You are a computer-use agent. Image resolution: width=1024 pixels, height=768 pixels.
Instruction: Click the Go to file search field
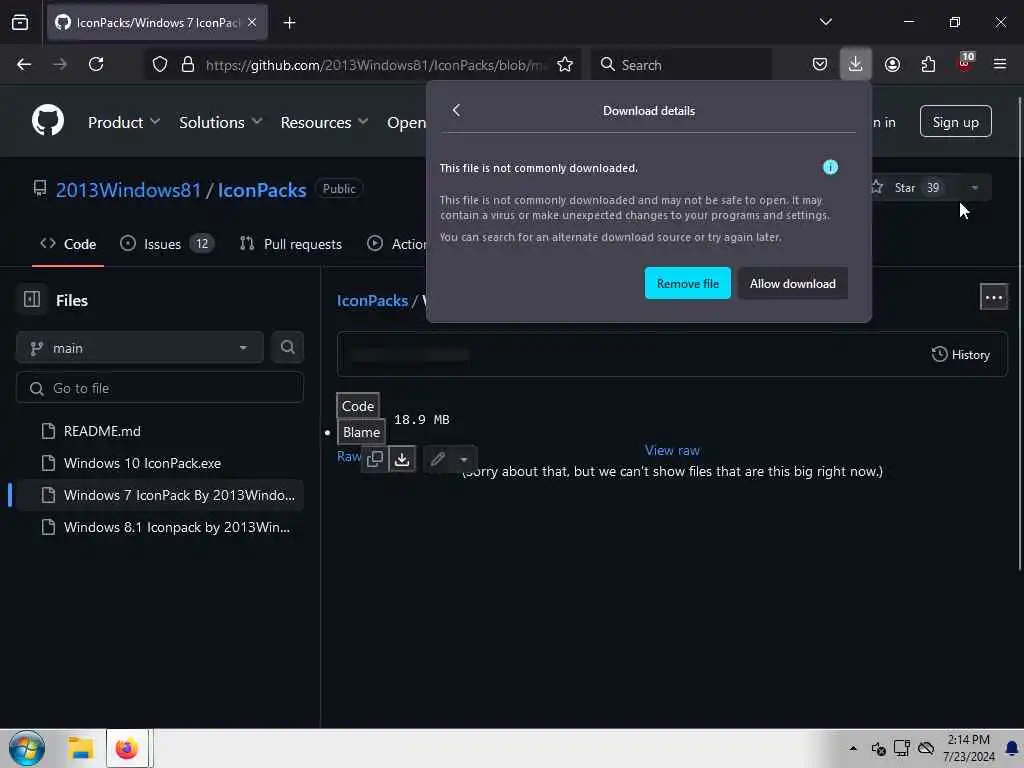point(160,388)
